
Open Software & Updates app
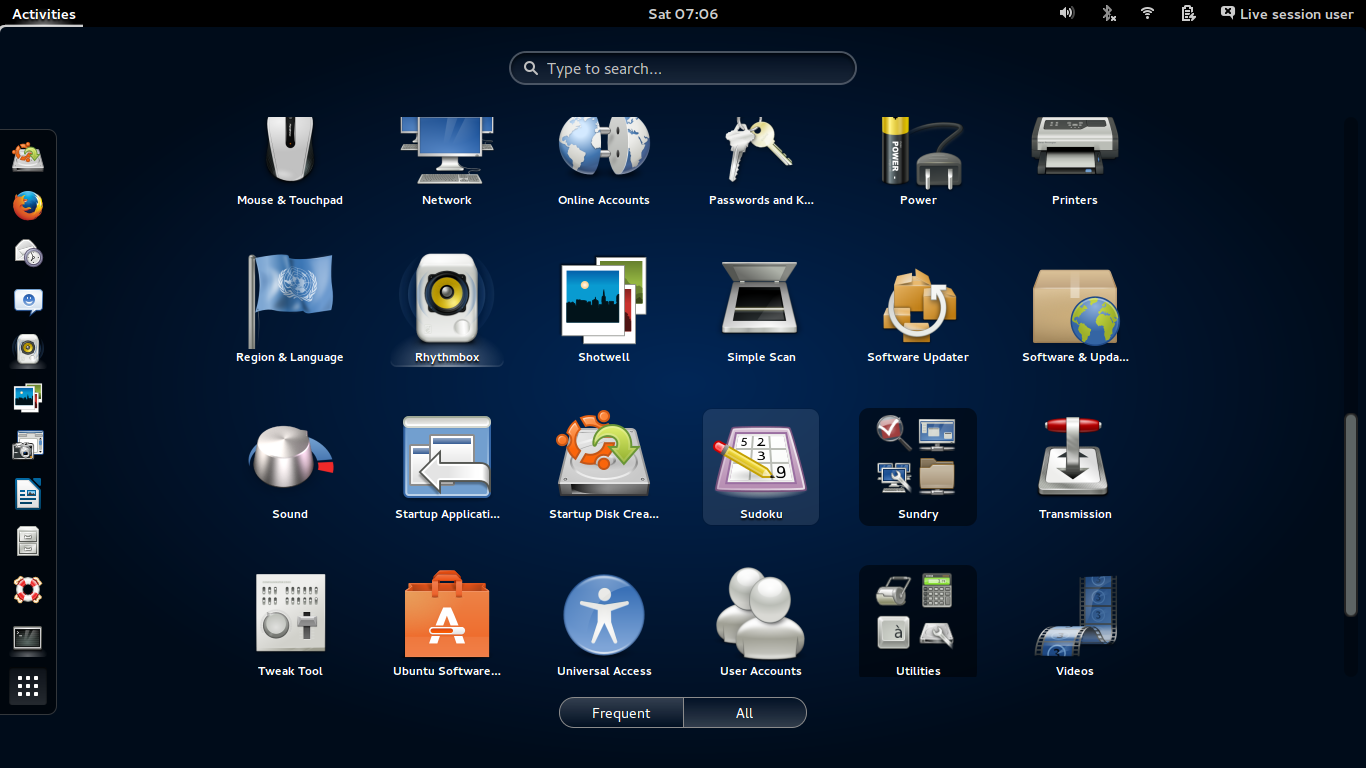pyautogui.click(x=1075, y=309)
